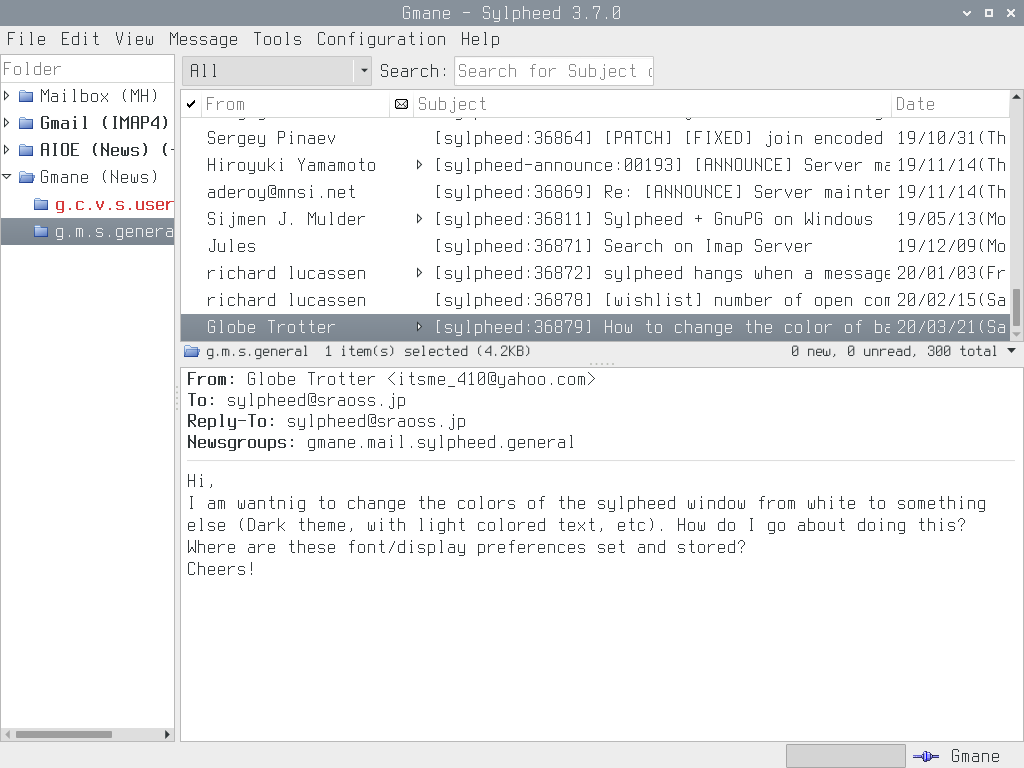Click the online status plug icon
The image size is (1024, 768).
tap(925, 756)
